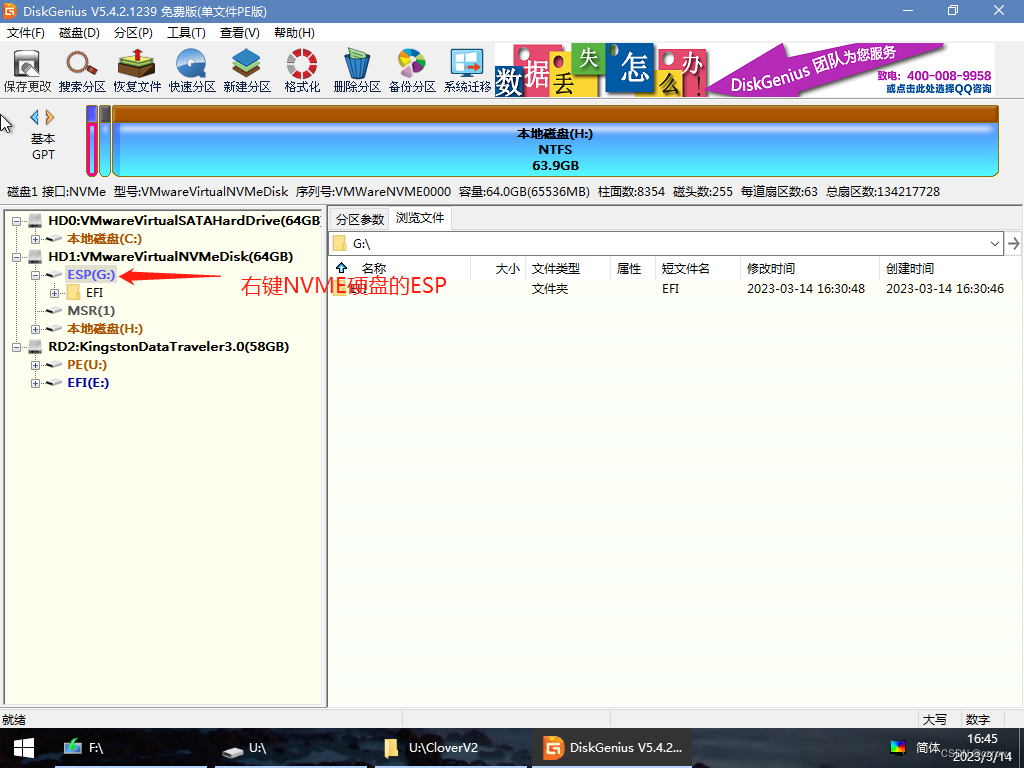The width and height of the screenshot is (1024, 768).
Task: Select the H: NTFS partition bar
Action: 555,142
